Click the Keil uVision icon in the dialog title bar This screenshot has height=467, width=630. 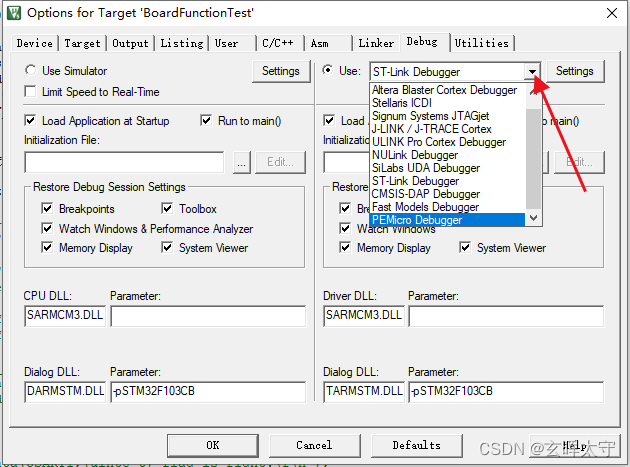(x=14, y=13)
